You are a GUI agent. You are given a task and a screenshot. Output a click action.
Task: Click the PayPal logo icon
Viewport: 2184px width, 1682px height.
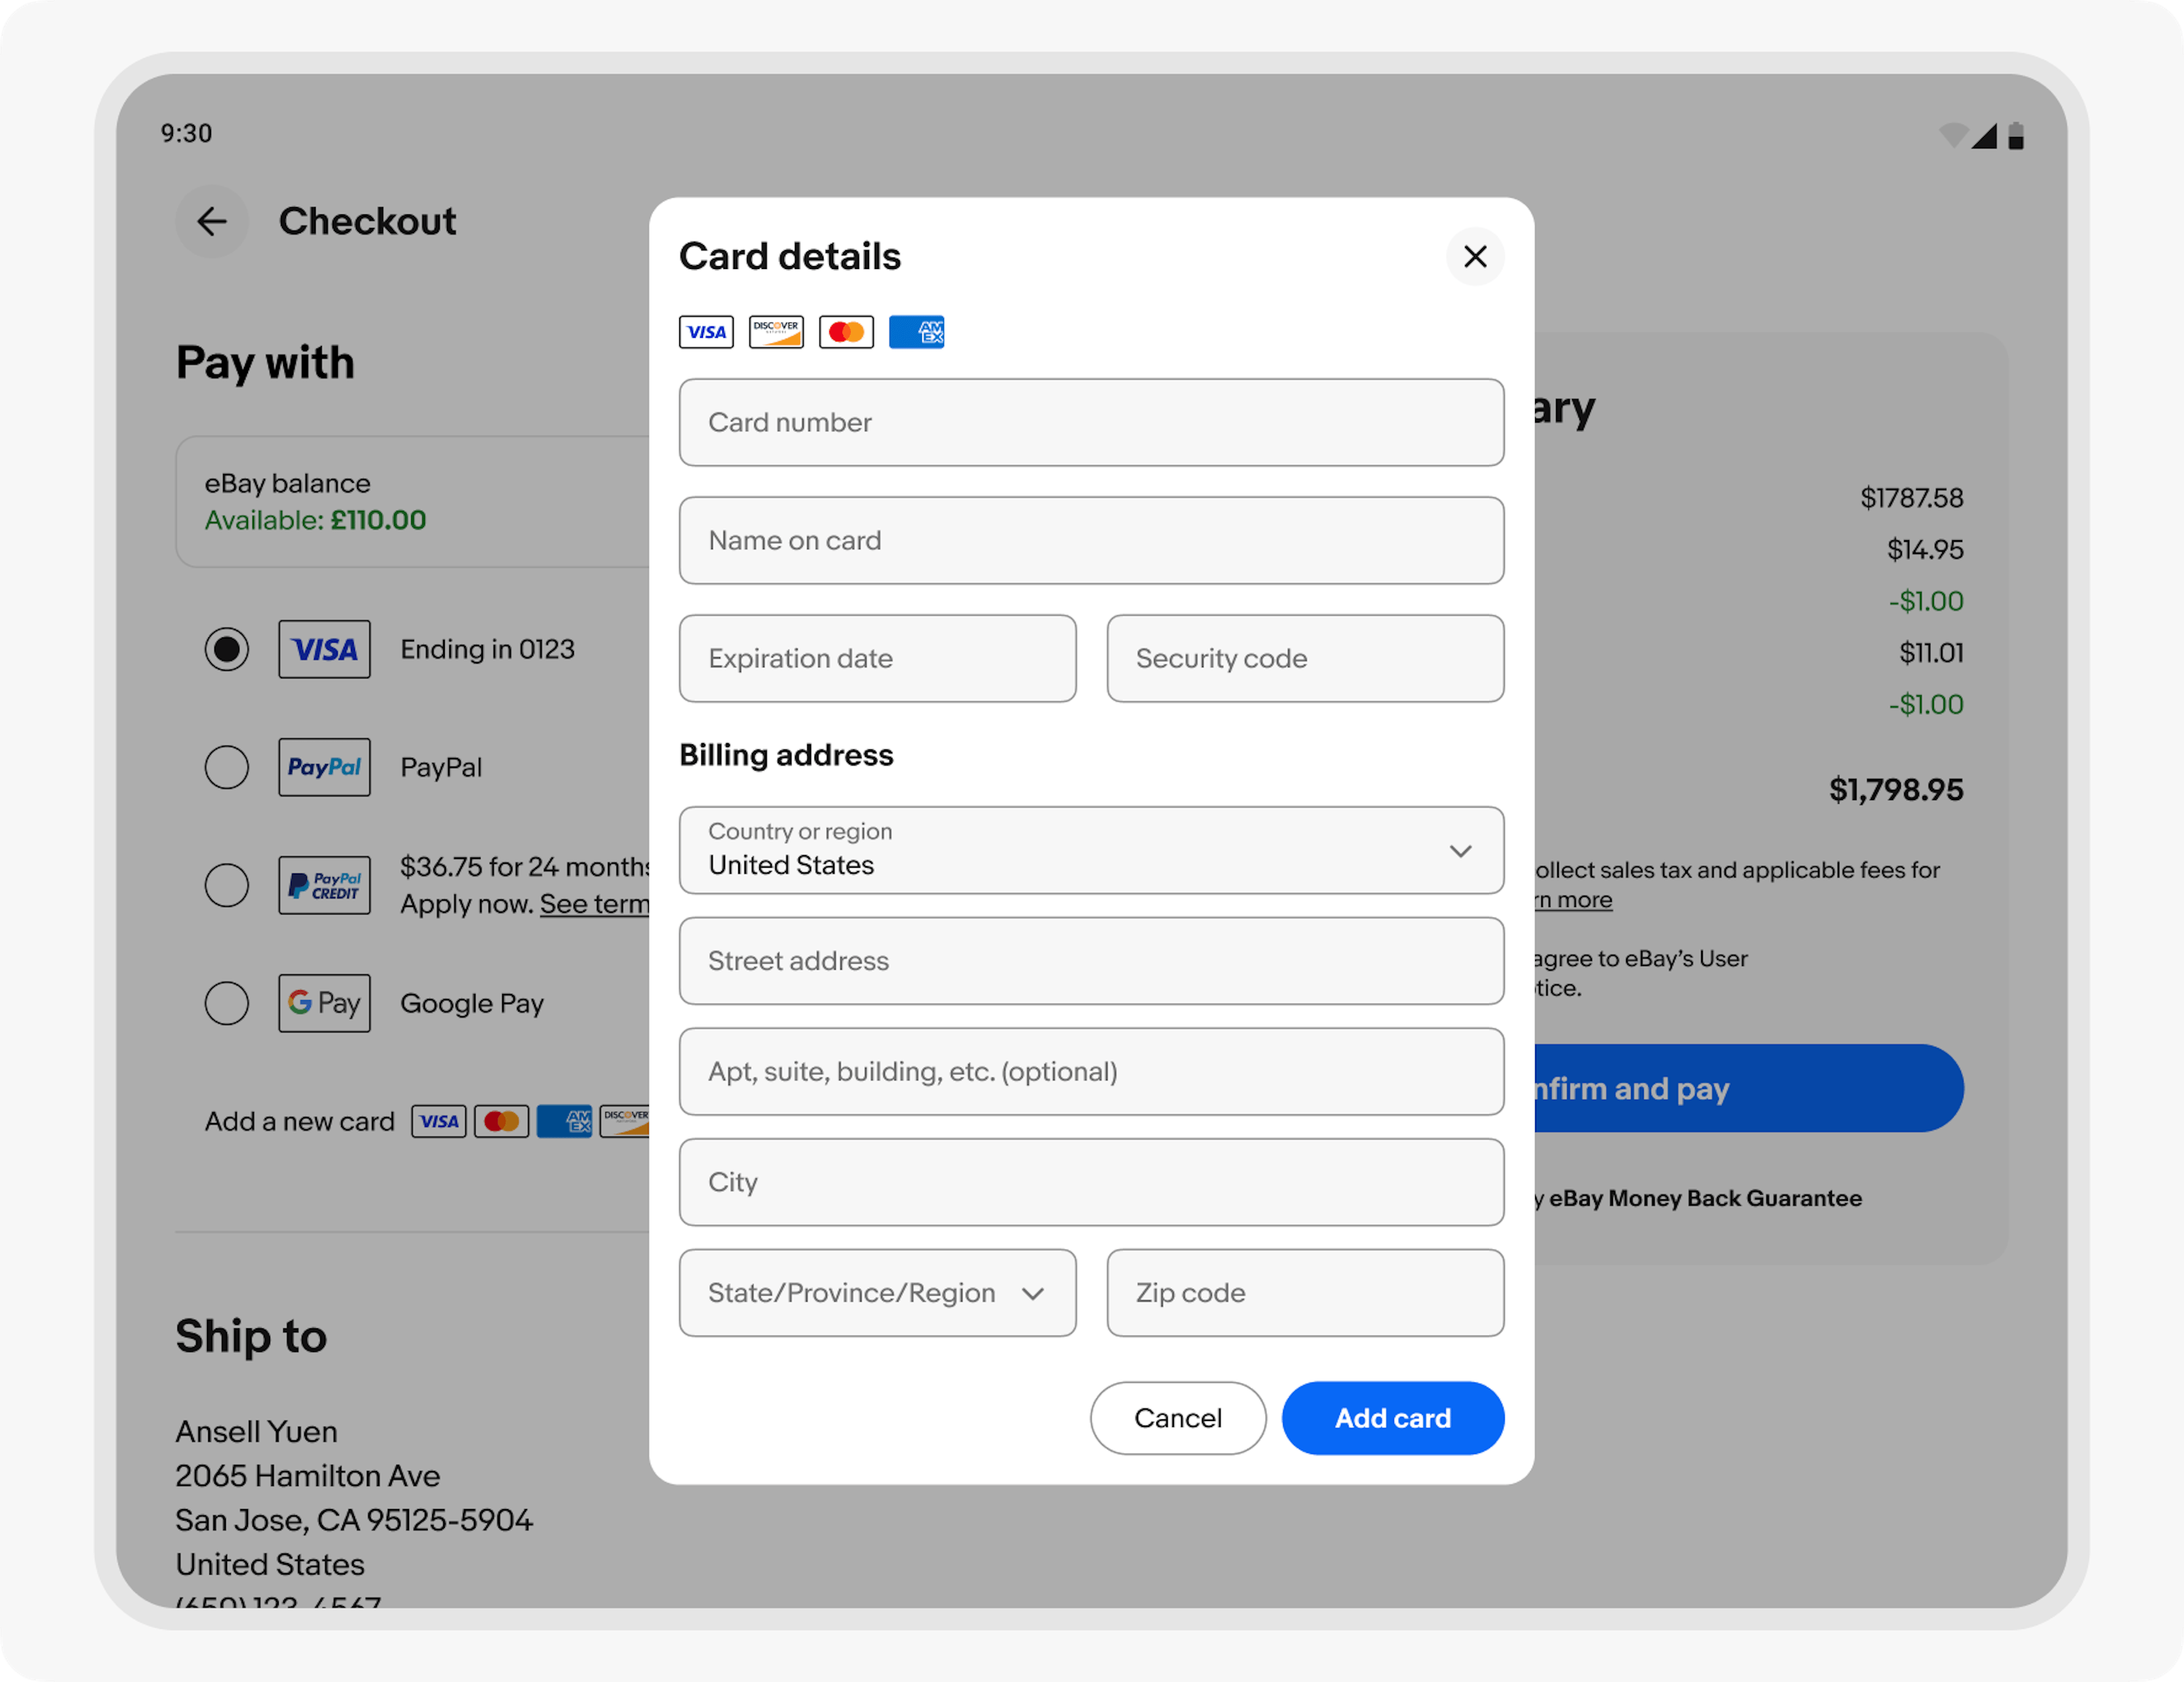(x=324, y=767)
